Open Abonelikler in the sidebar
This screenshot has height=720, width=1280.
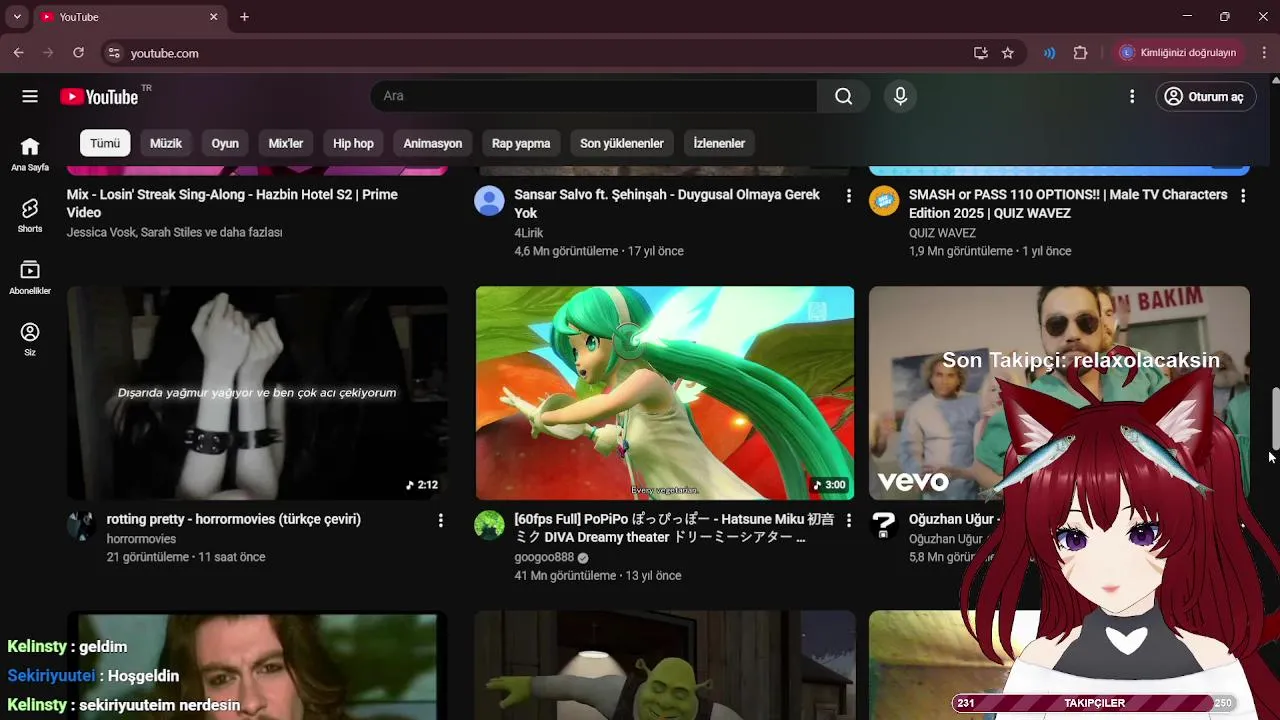click(30, 277)
